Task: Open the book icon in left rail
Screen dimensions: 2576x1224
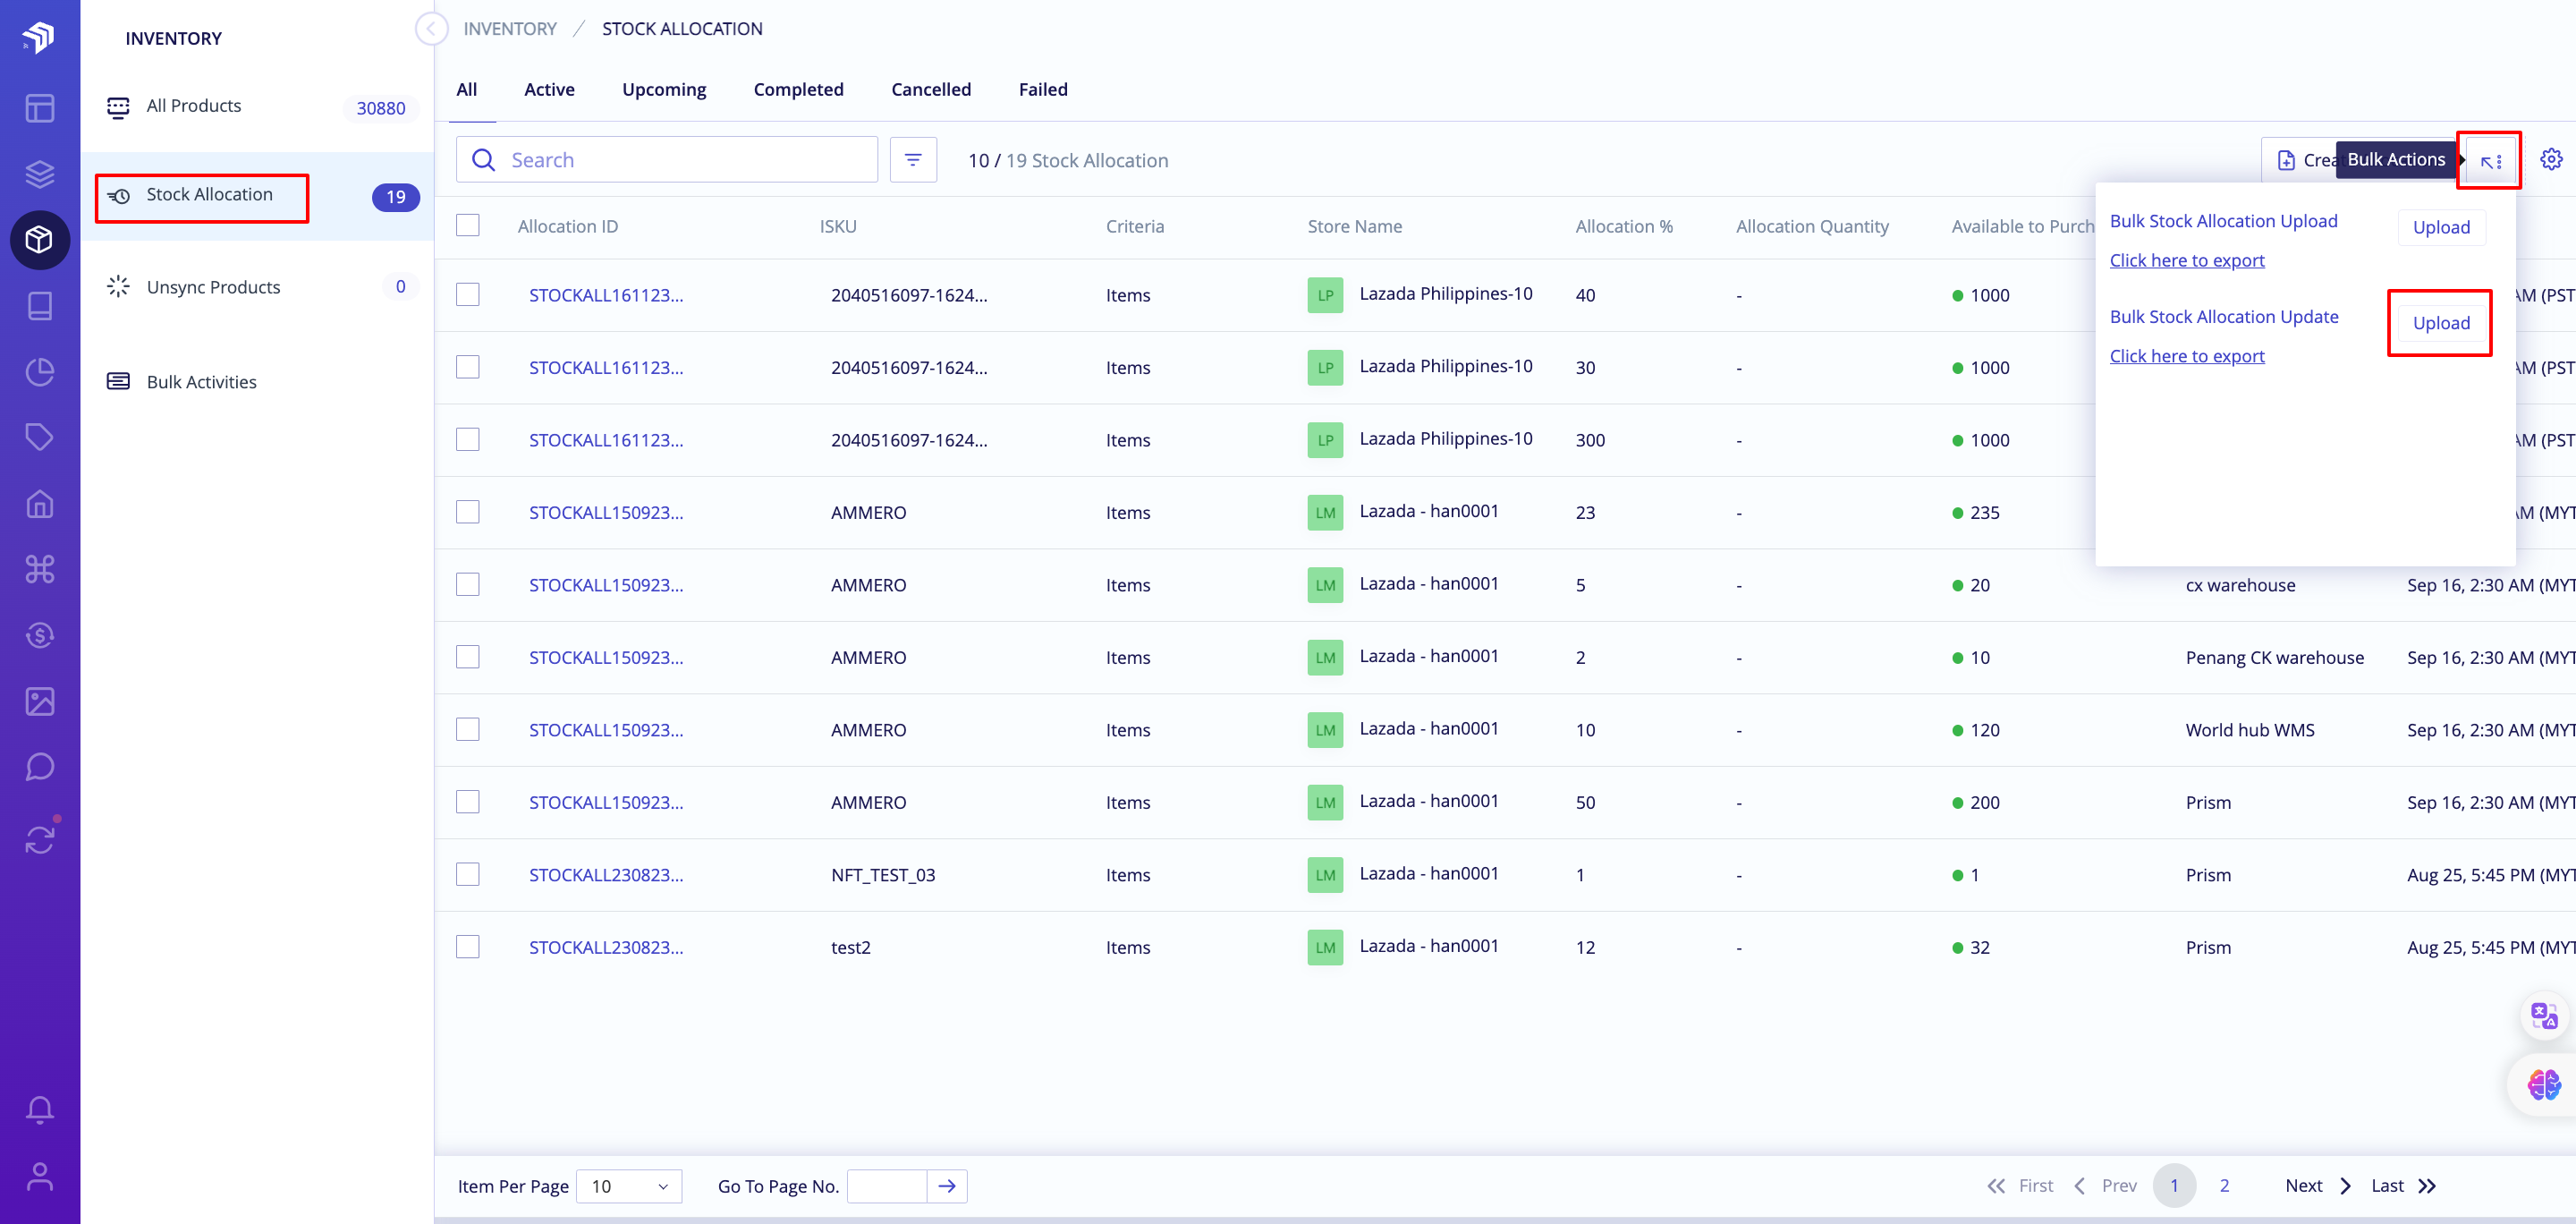Action: [x=39, y=306]
